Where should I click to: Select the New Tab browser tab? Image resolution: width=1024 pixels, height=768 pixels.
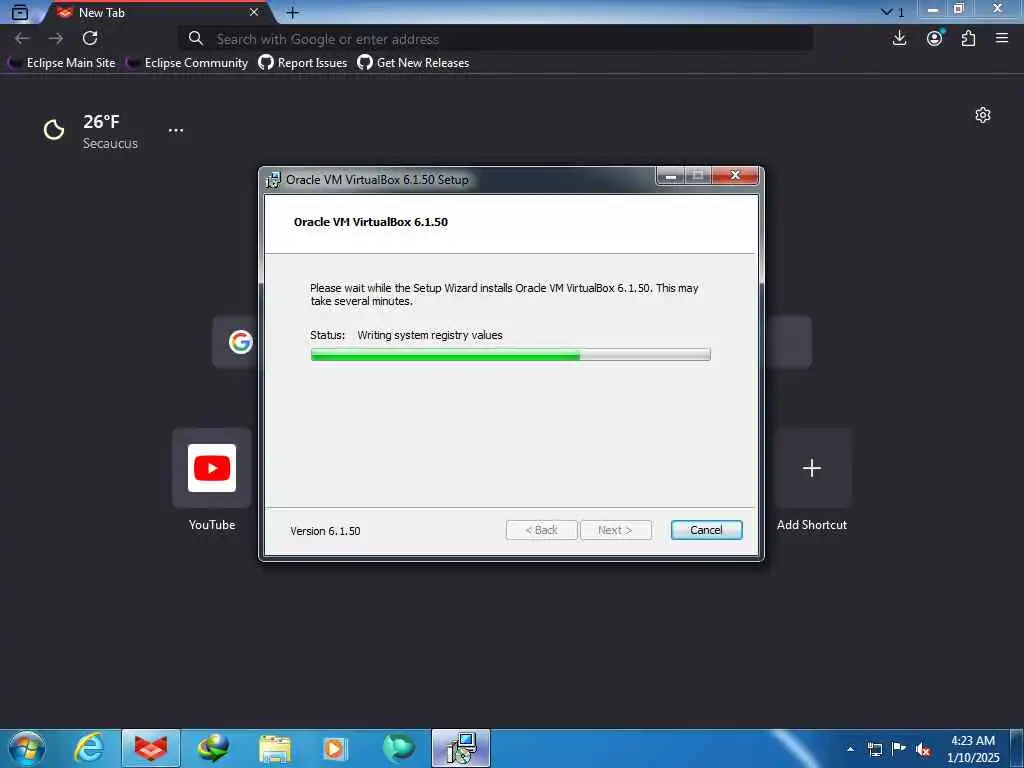coord(157,12)
